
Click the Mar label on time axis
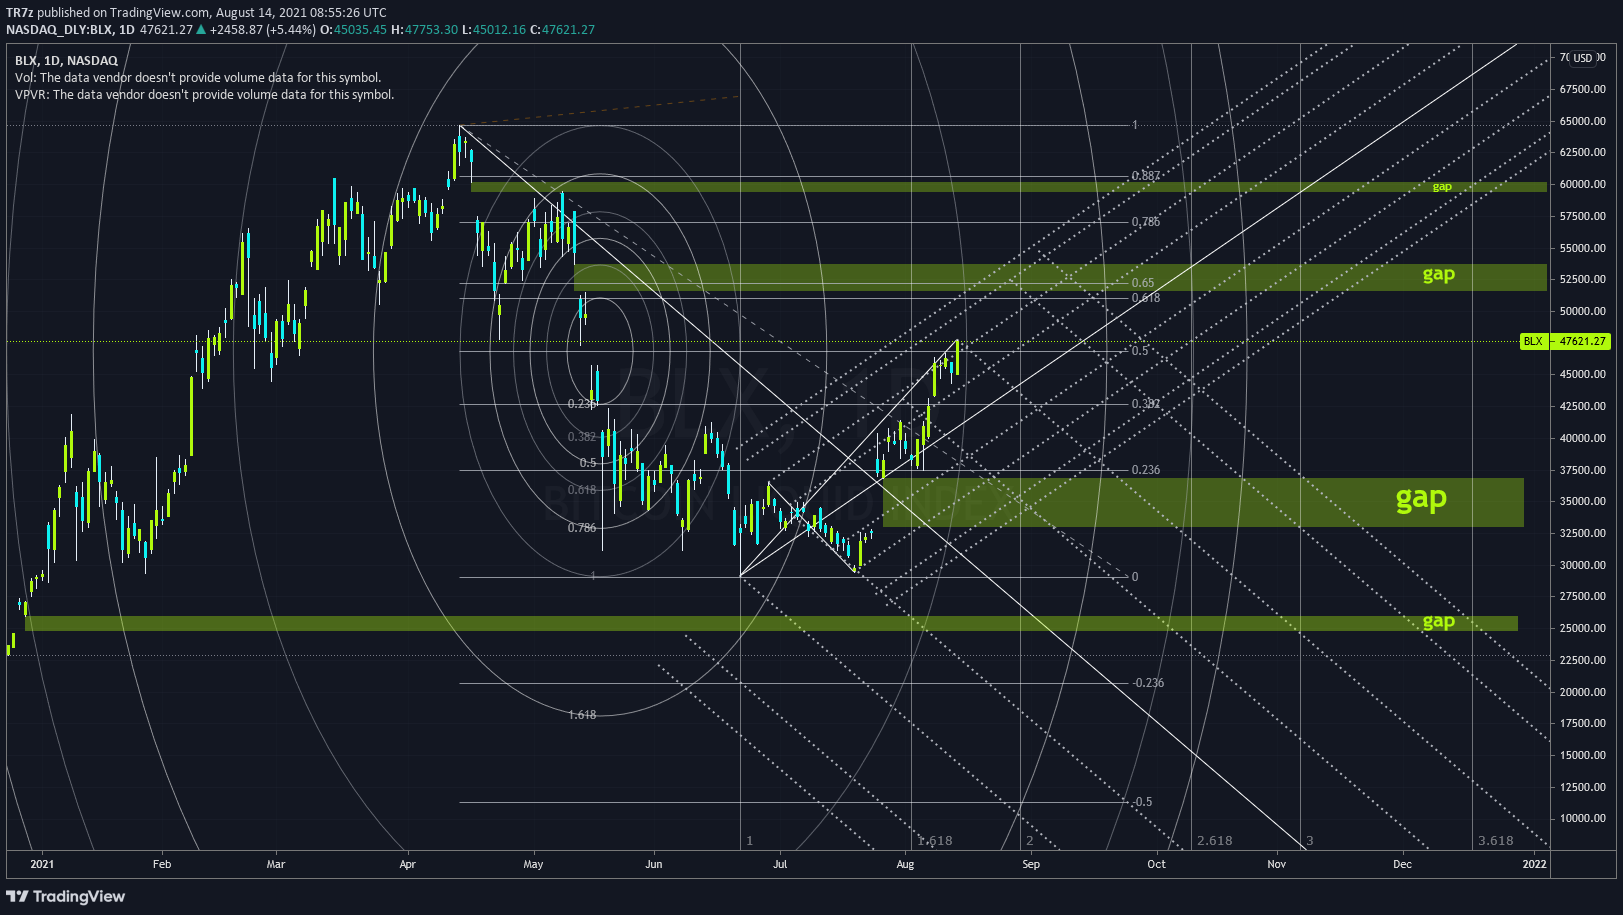point(276,865)
